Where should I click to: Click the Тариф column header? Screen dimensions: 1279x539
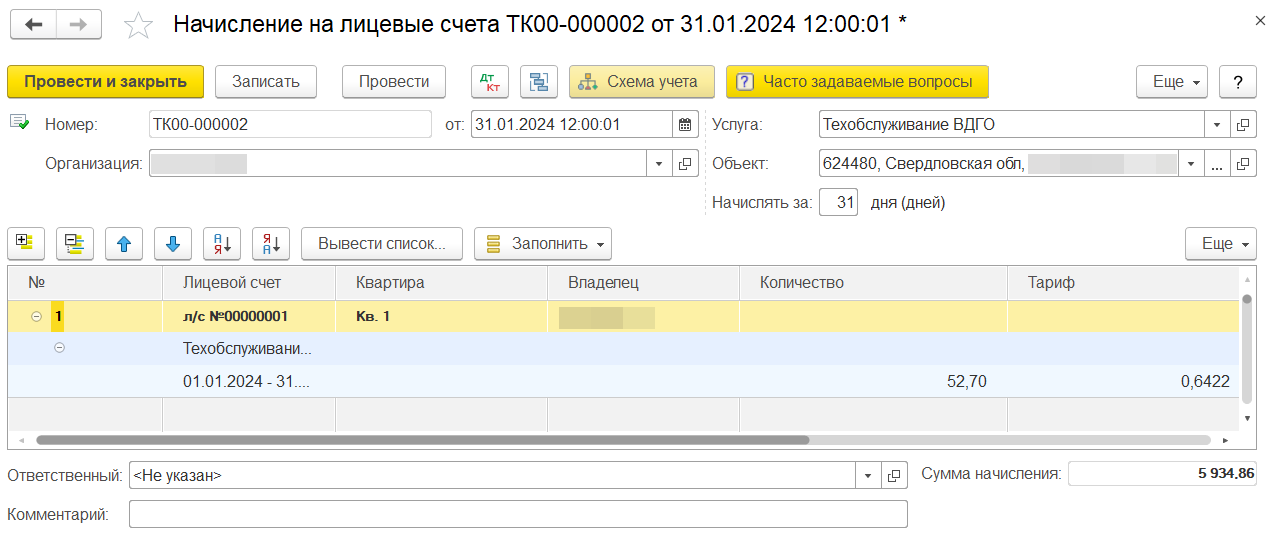(1123, 283)
